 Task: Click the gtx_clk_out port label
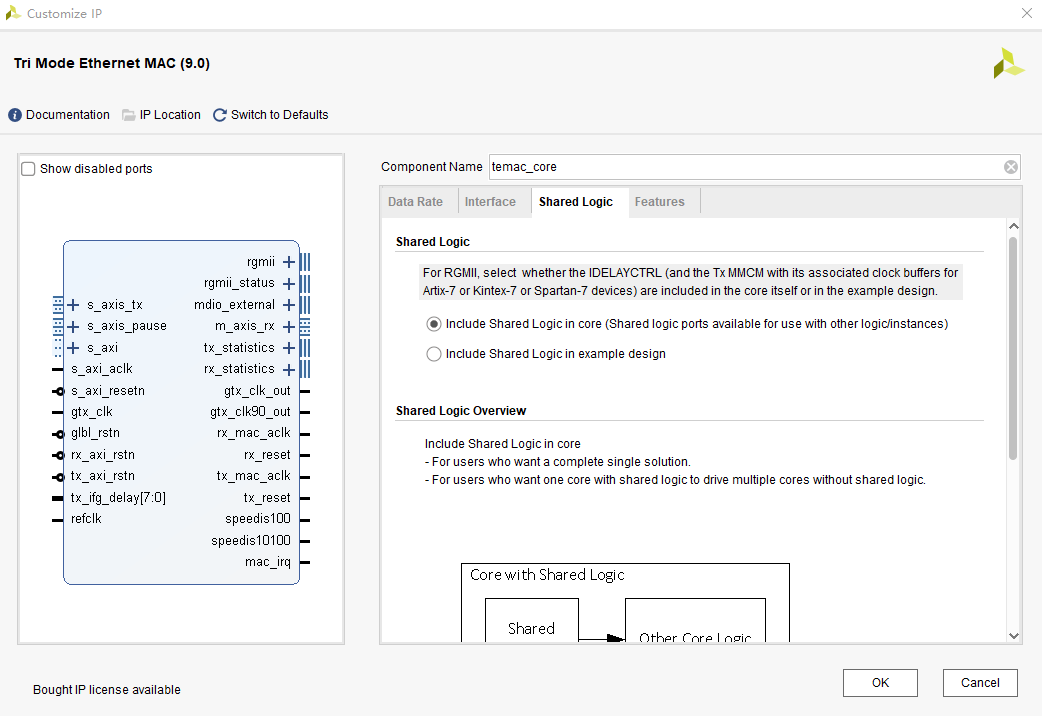click(257, 391)
